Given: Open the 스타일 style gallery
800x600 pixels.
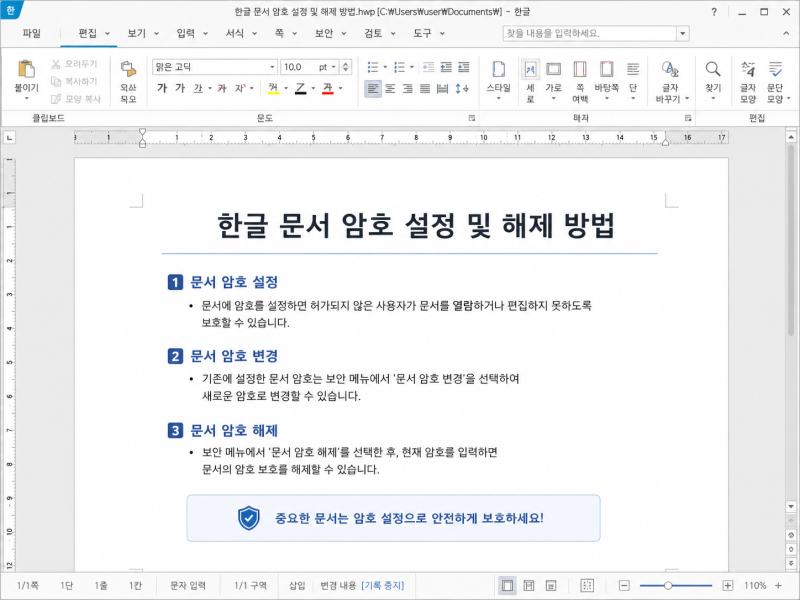Looking at the screenshot, I should tap(498, 80).
